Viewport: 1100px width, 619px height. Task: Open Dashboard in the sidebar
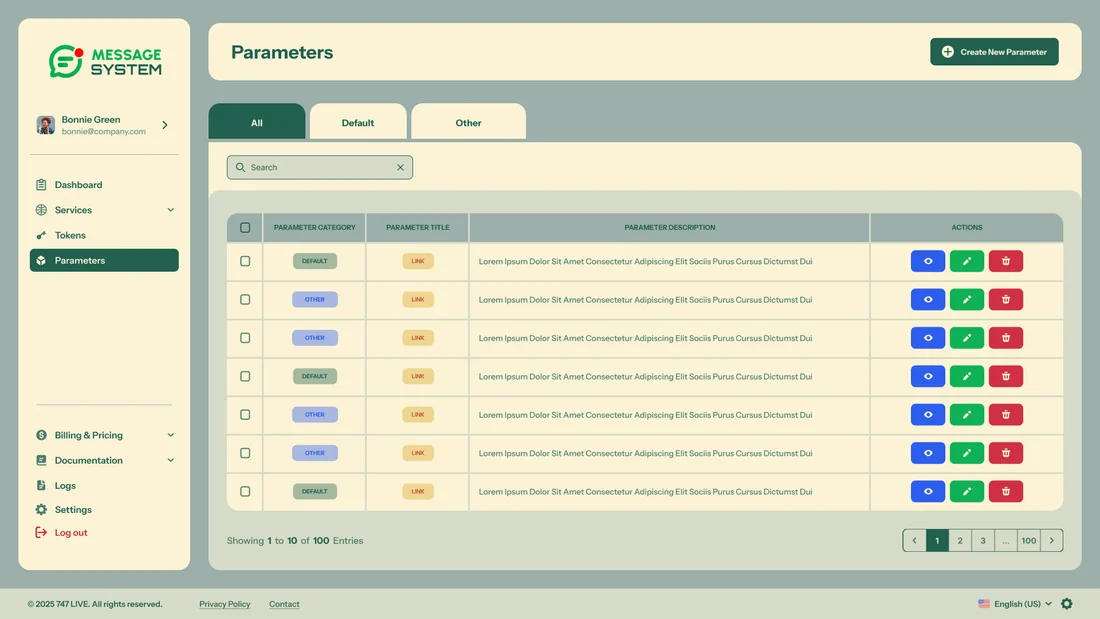tap(104, 185)
